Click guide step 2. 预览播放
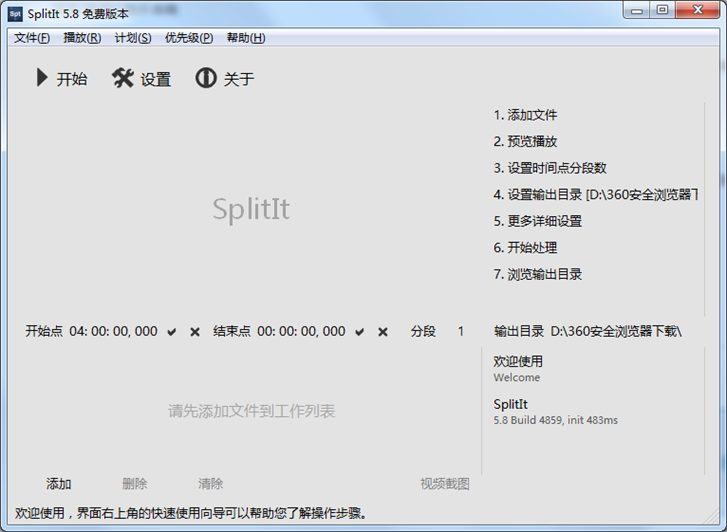Image resolution: width=727 pixels, height=532 pixels. coord(525,141)
